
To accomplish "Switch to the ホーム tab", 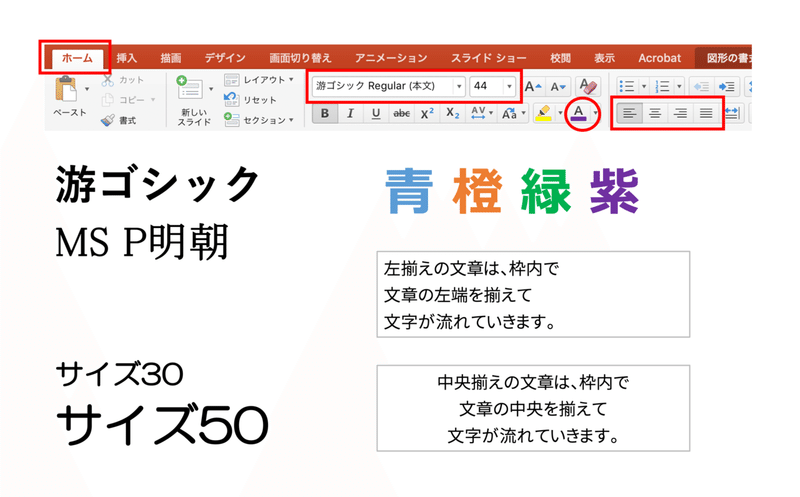I will (x=77, y=58).
